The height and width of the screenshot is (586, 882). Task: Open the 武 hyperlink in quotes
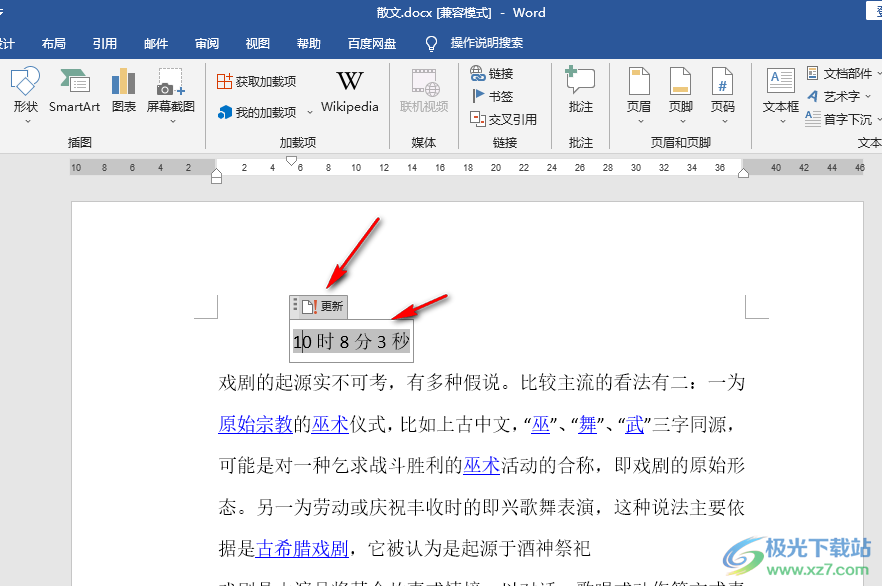click(634, 424)
